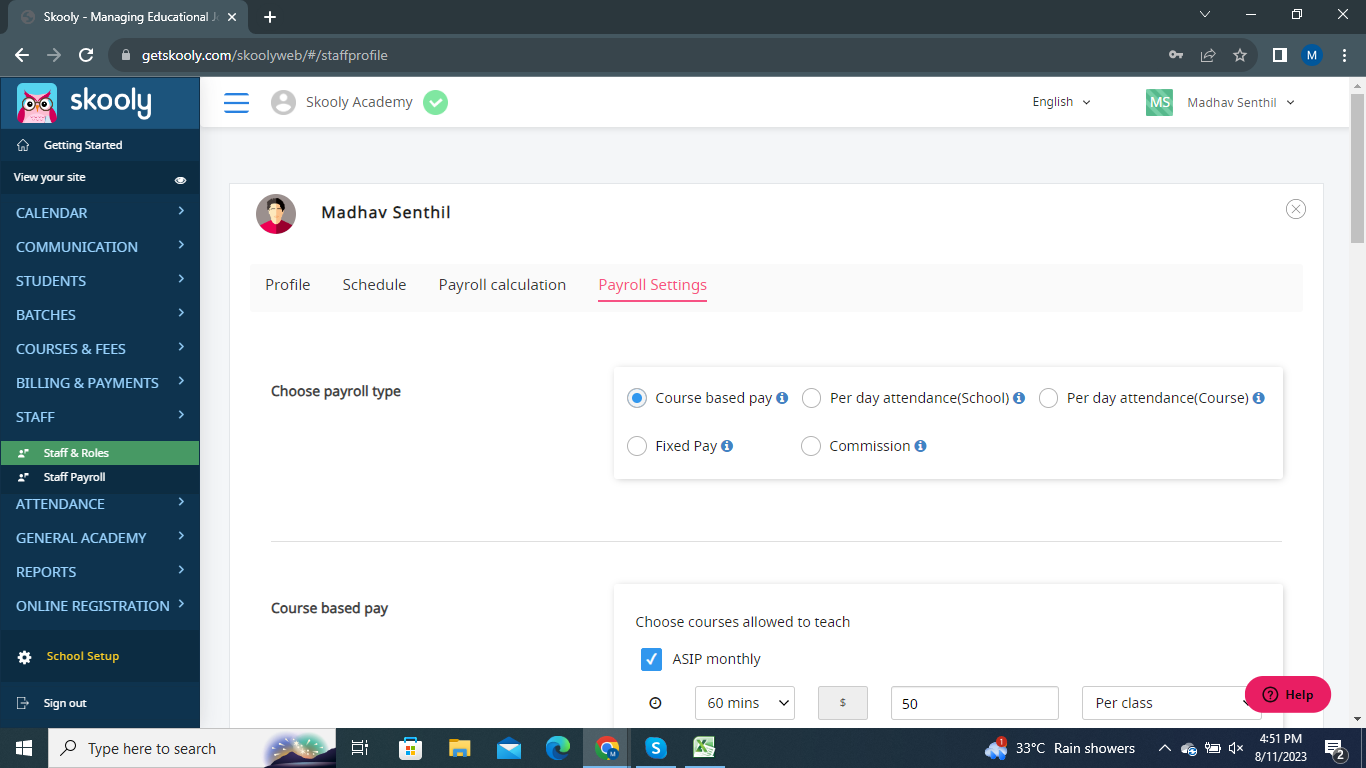Click the browser address bar URL
This screenshot has width=1366, height=768.
click(x=264, y=55)
